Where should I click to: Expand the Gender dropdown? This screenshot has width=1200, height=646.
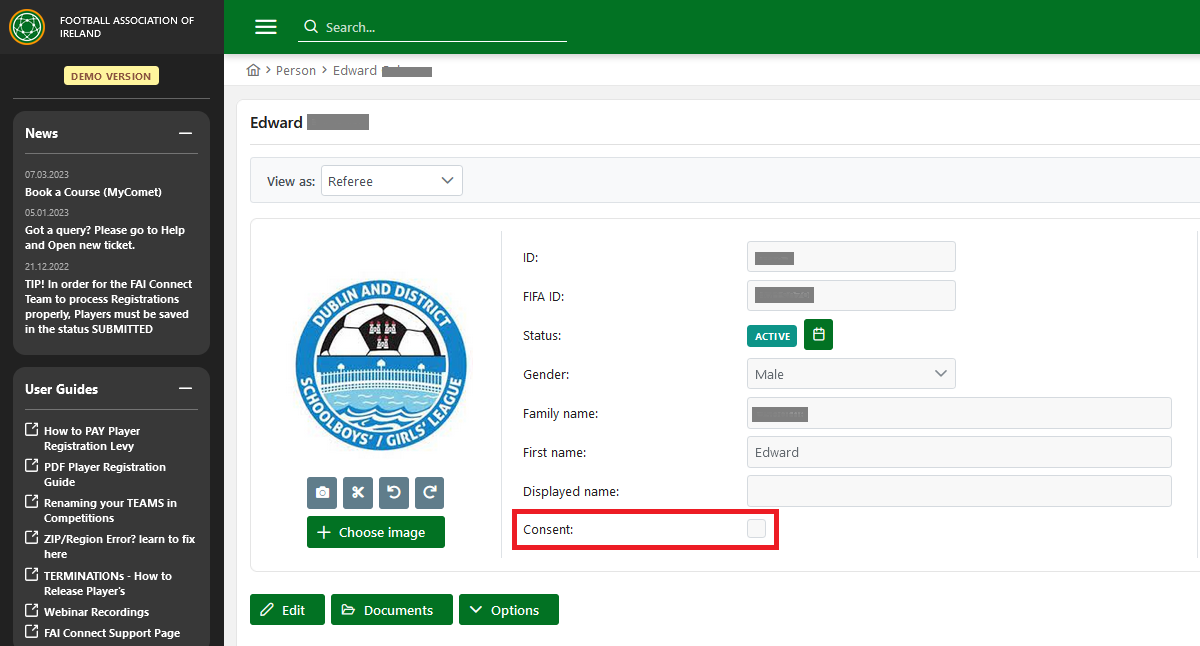850,374
